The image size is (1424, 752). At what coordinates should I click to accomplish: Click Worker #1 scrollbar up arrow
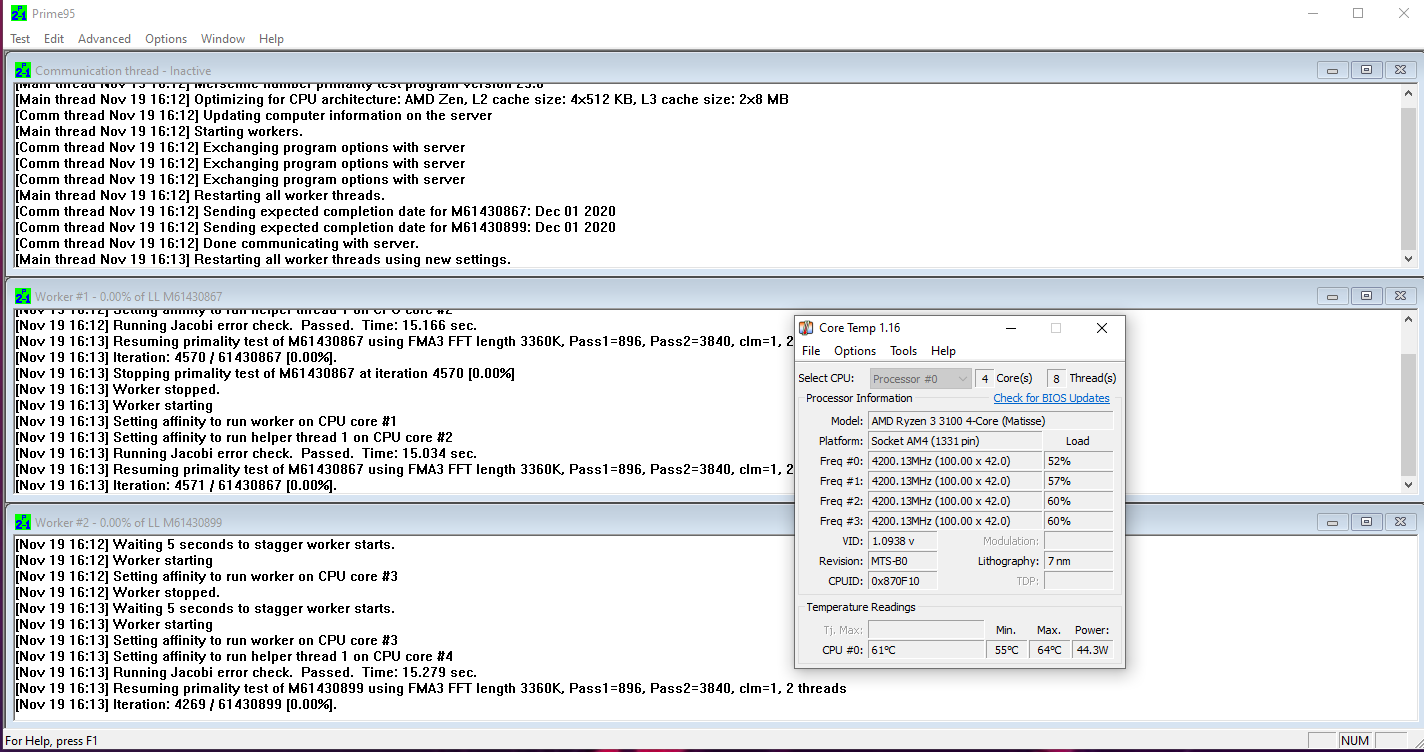[1408, 318]
